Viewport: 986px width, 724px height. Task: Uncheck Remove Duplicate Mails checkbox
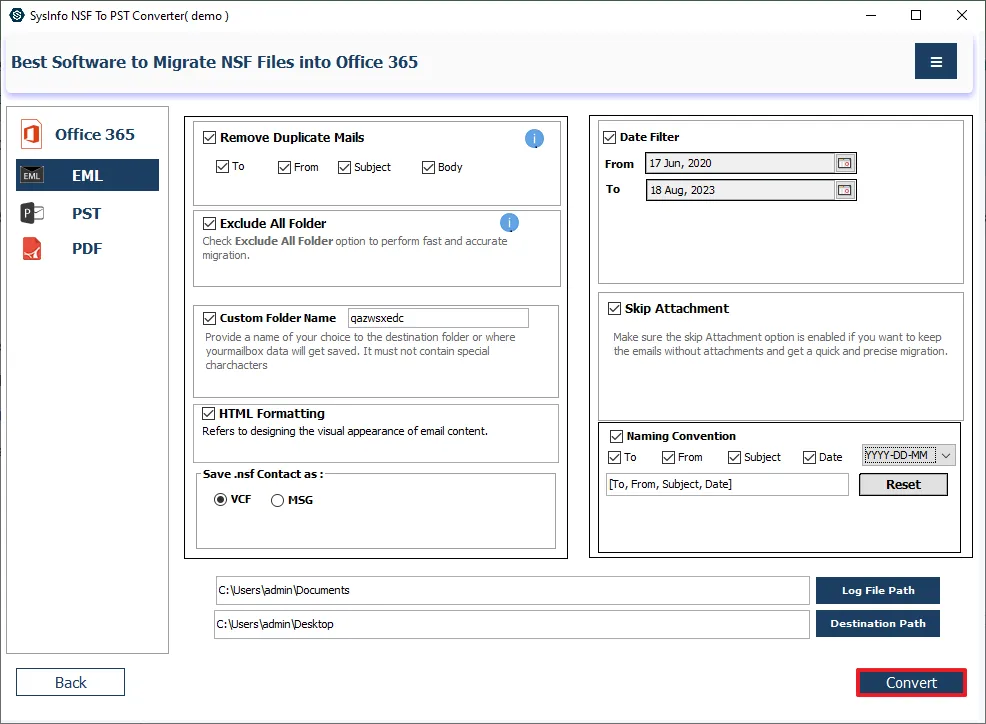pos(210,138)
